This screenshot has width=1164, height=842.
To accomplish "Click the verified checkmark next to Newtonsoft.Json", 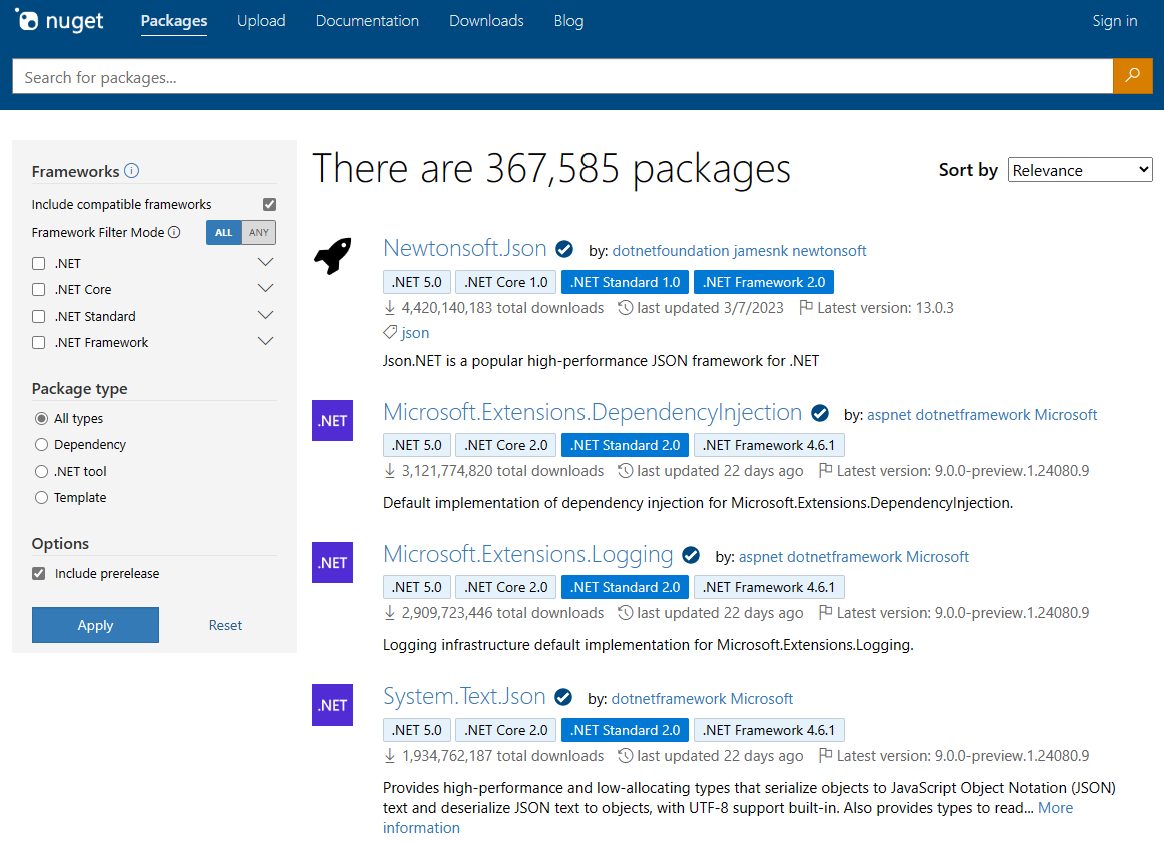I will [564, 249].
